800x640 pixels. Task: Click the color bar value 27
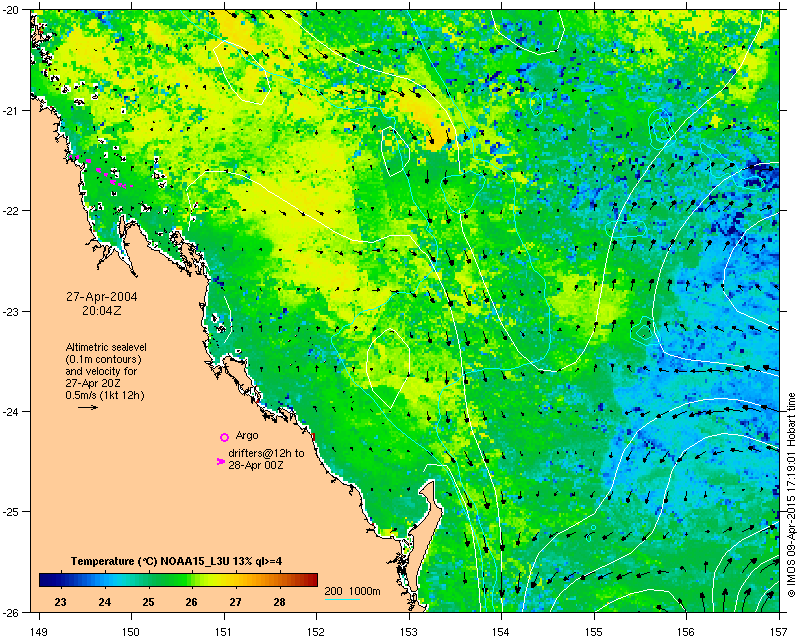click(235, 602)
